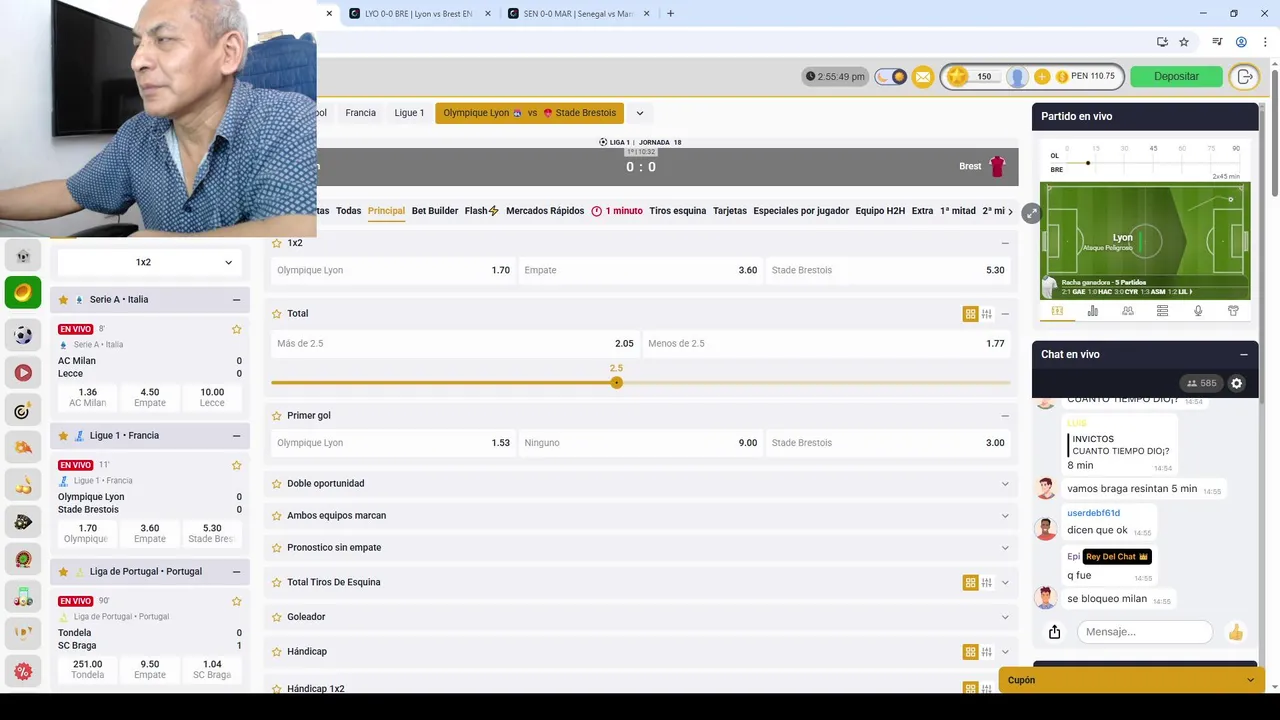Show standings table icon in match widget

(x=1162, y=311)
